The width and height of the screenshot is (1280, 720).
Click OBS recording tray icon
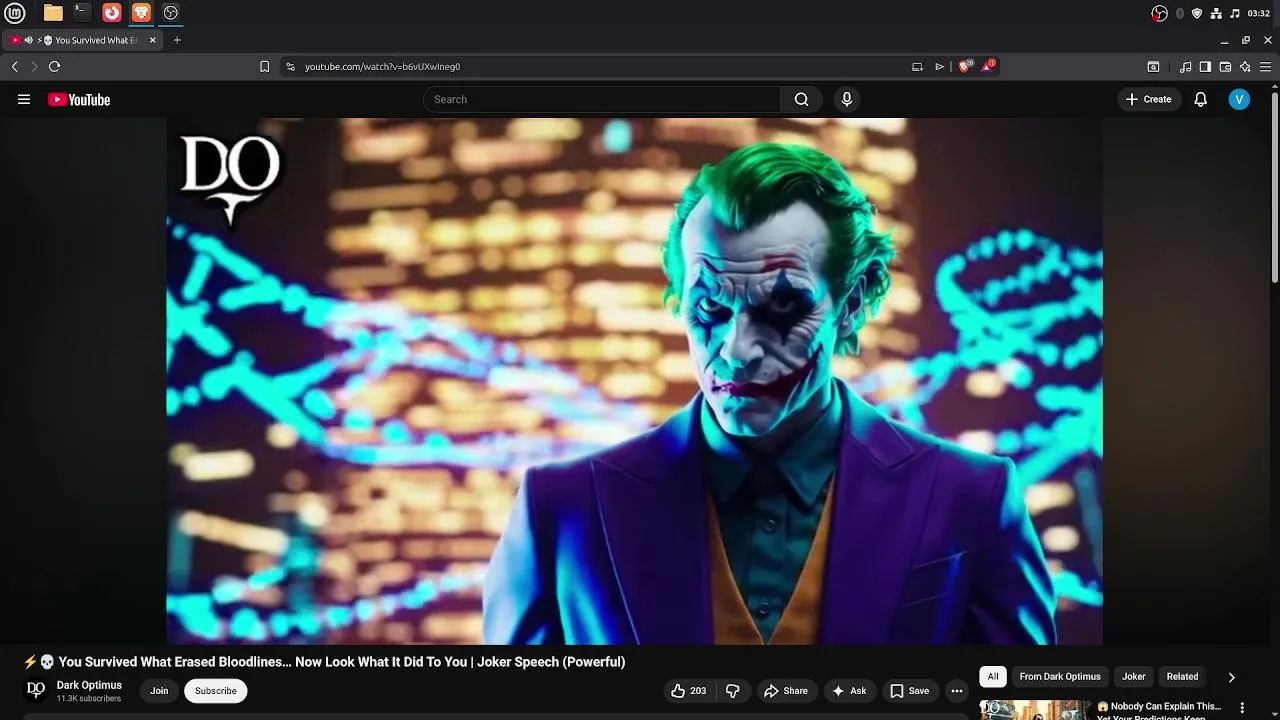[1160, 13]
